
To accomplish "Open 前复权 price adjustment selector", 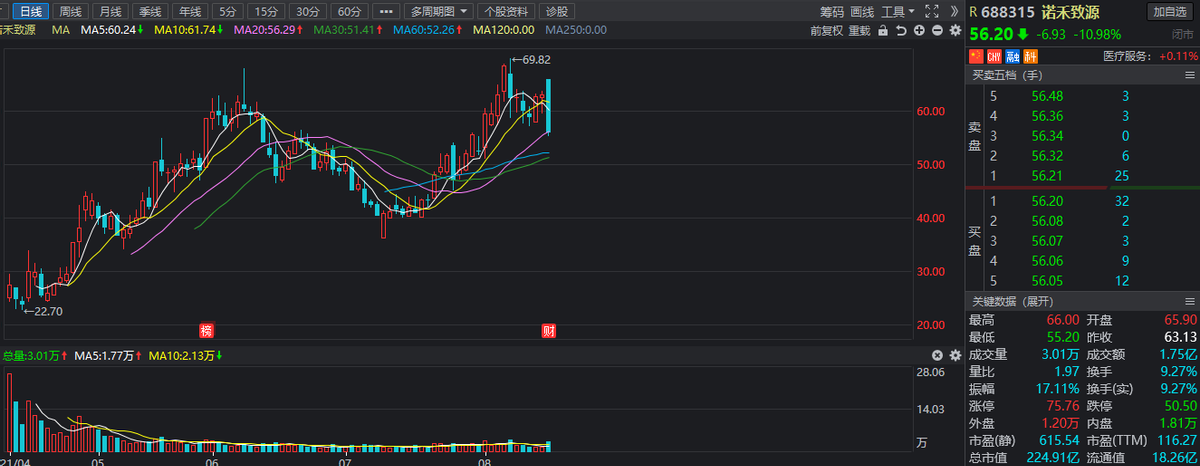I will [826, 30].
